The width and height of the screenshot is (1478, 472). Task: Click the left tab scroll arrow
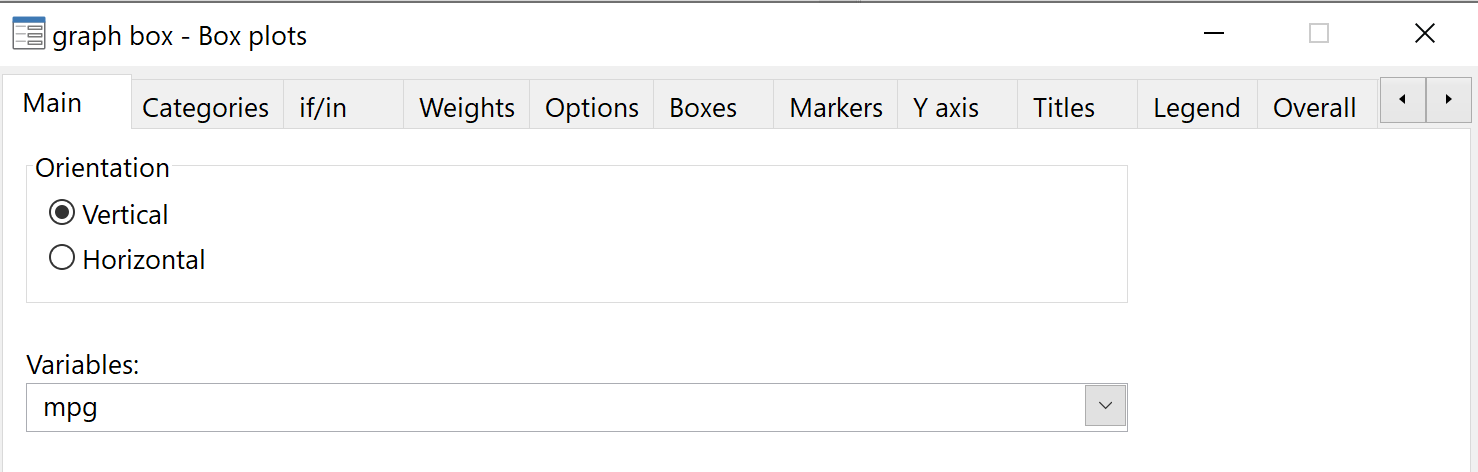1403,100
